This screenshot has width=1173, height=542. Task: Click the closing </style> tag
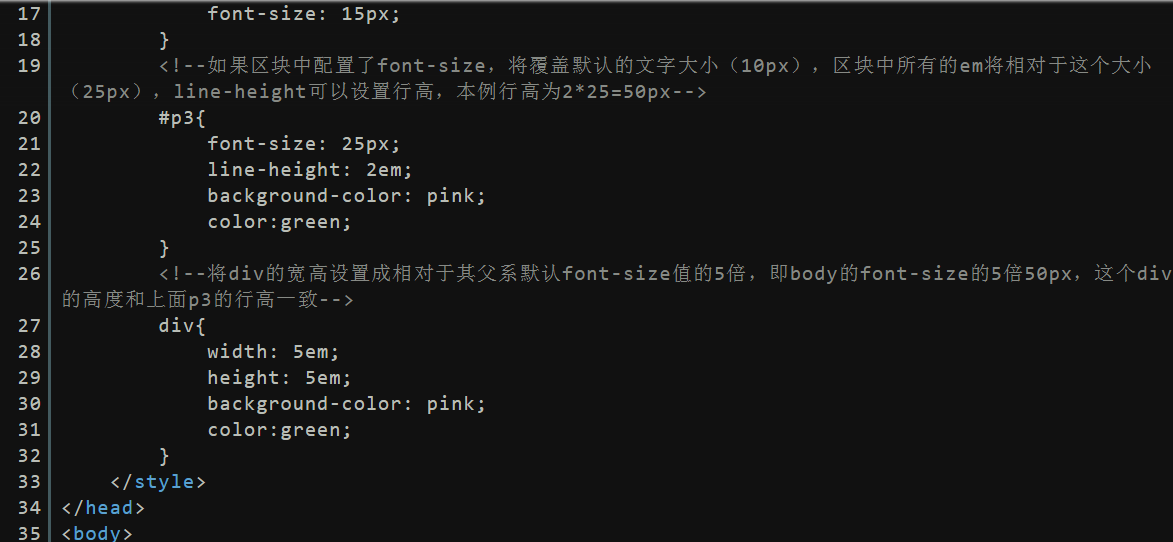158,481
